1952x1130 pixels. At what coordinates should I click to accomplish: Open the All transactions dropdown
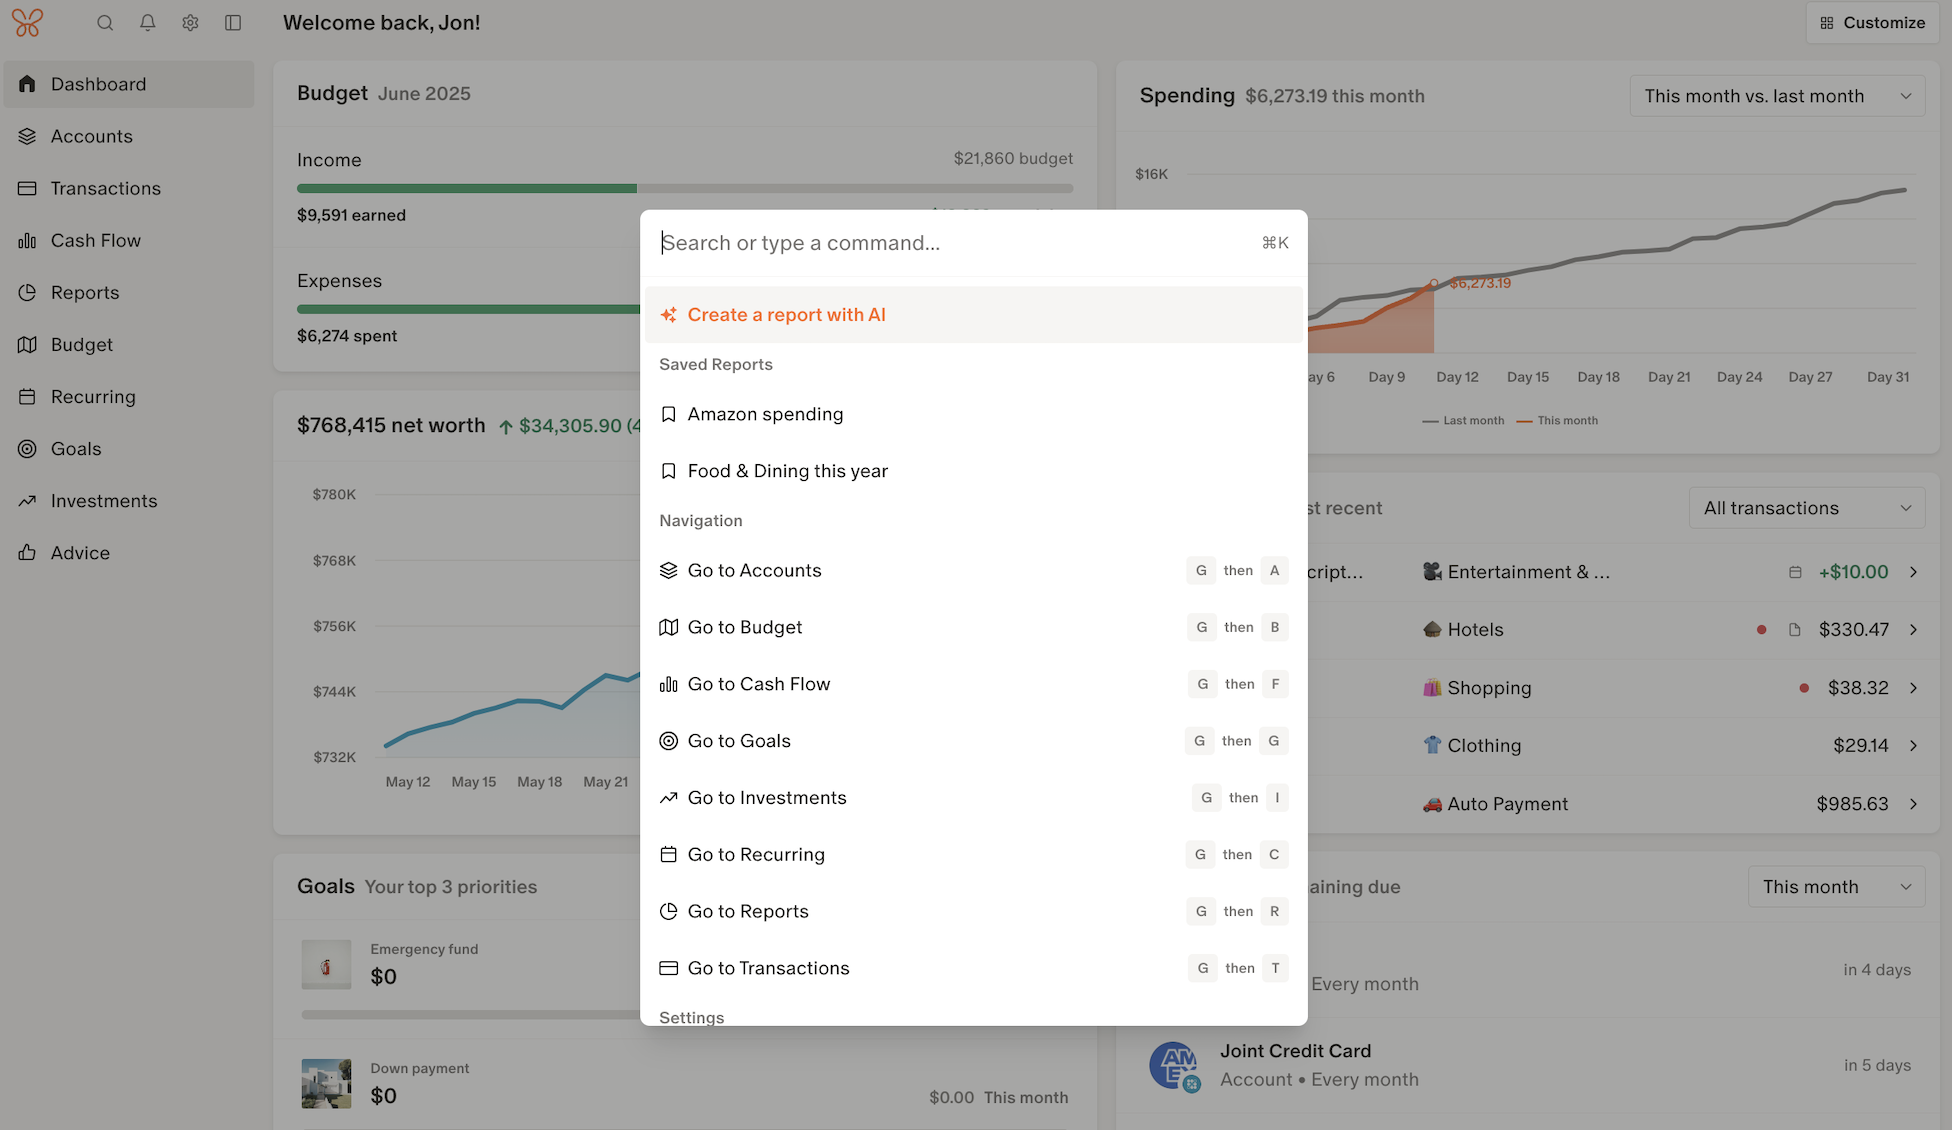click(x=1806, y=508)
